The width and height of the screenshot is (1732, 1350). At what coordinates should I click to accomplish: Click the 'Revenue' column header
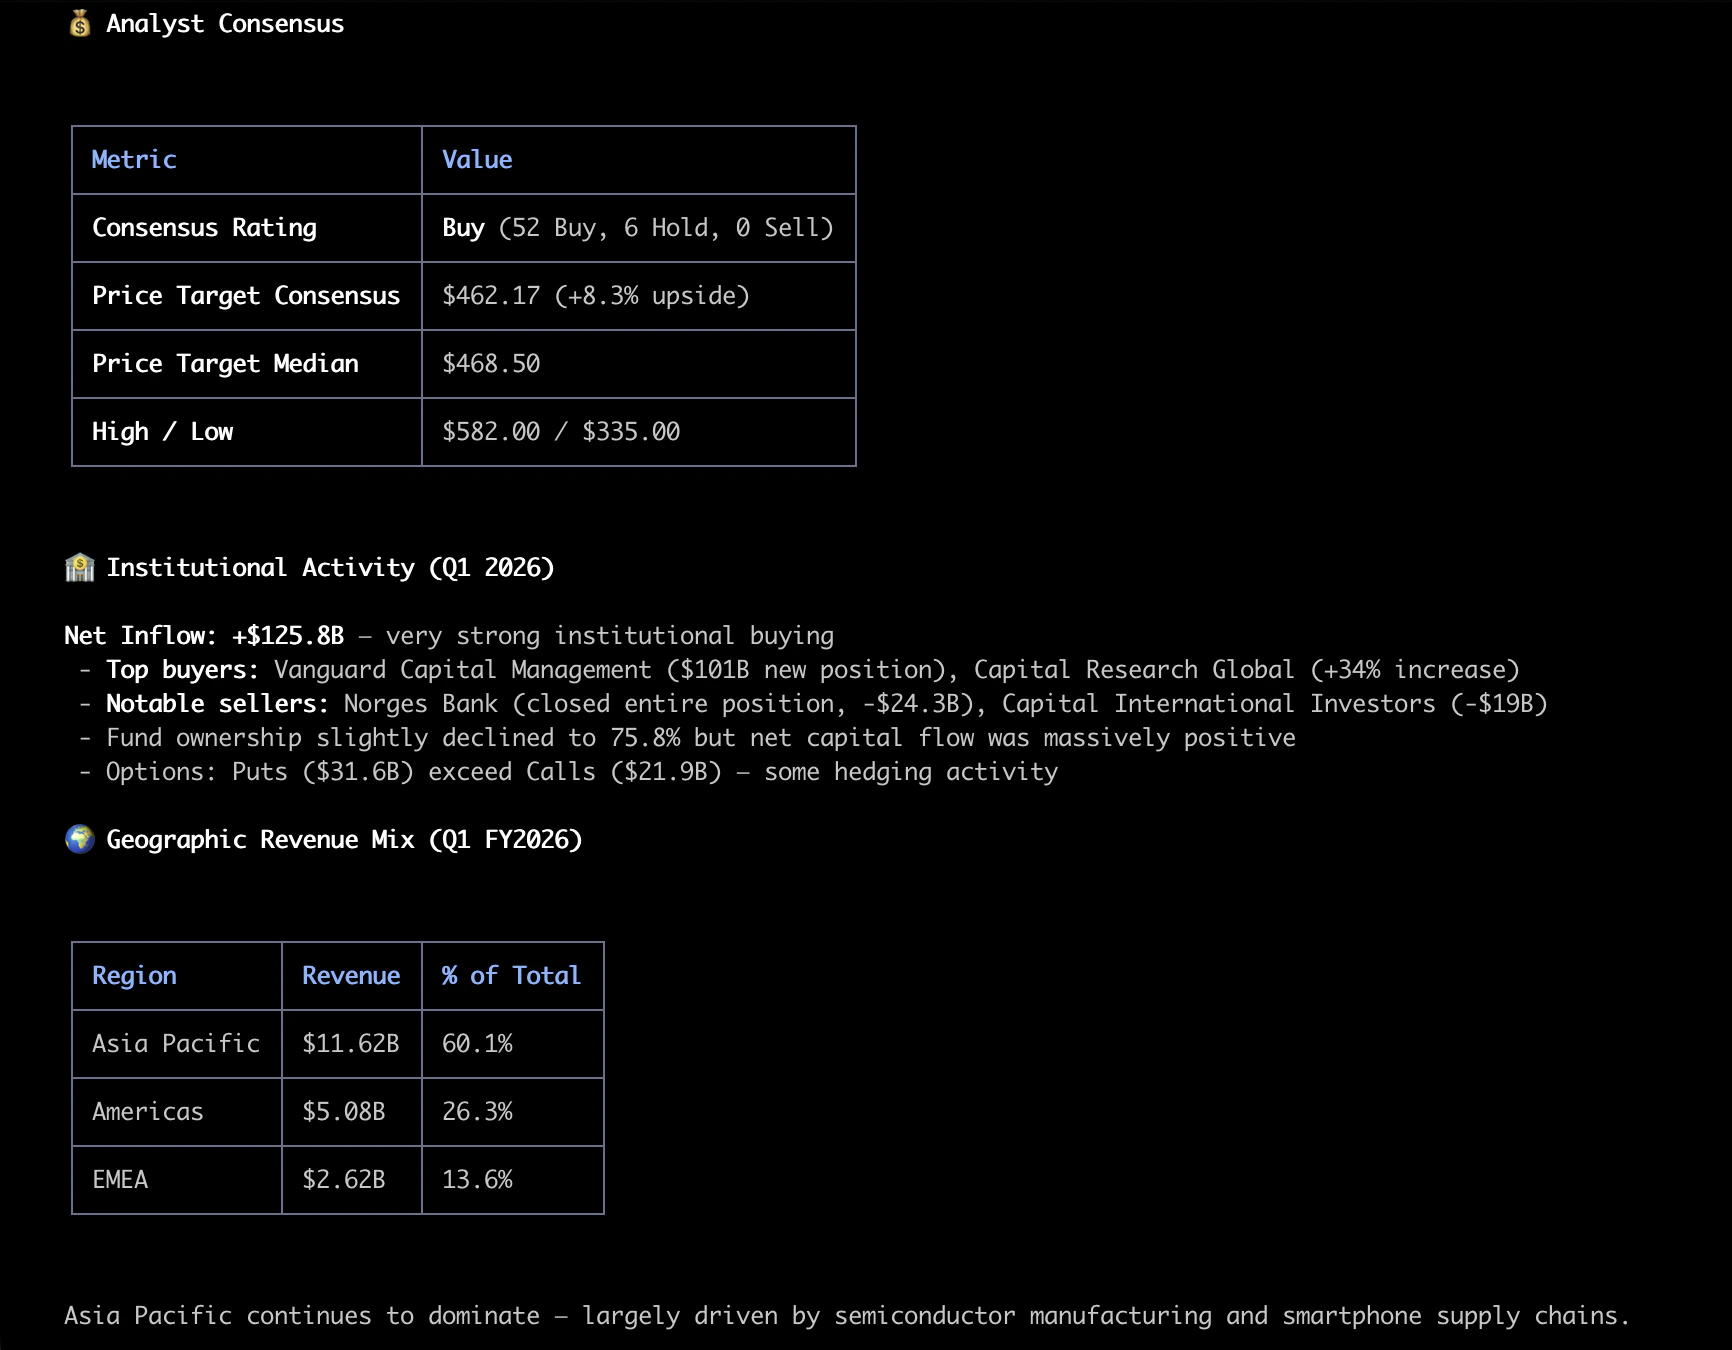351,976
